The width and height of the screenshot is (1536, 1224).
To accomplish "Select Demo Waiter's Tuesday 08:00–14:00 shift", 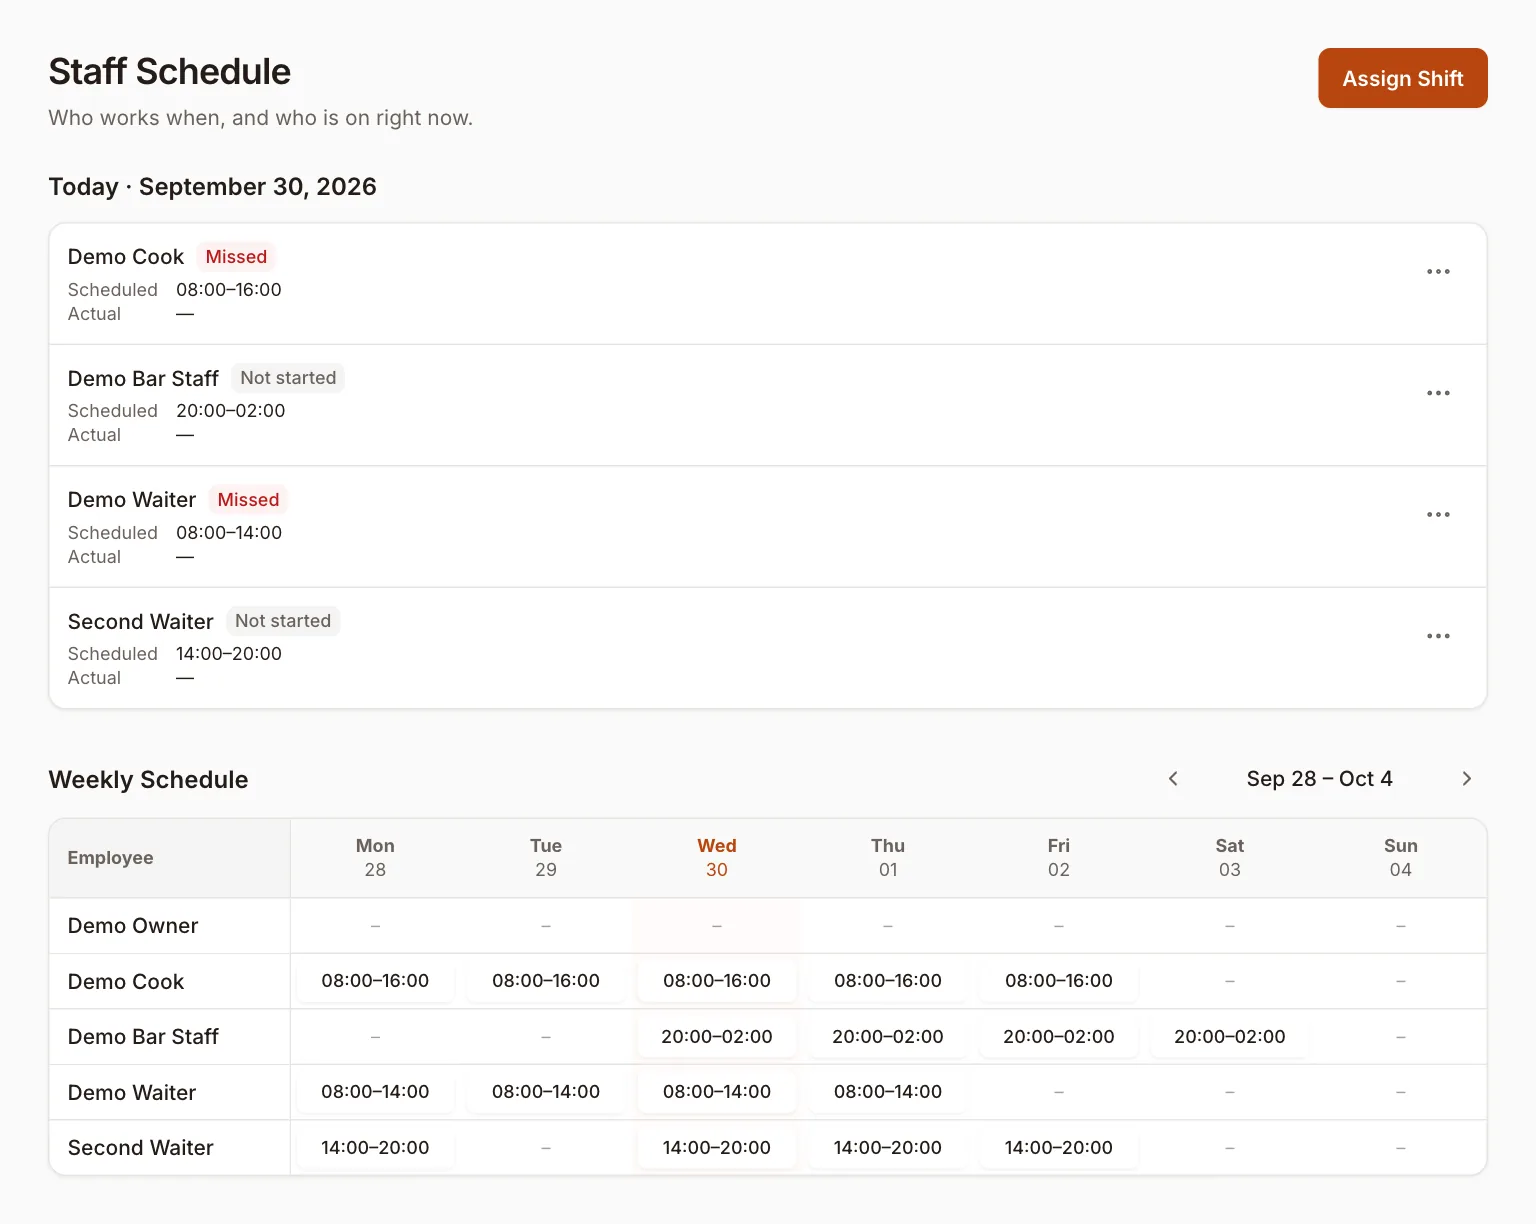I will click(546, 1092).
